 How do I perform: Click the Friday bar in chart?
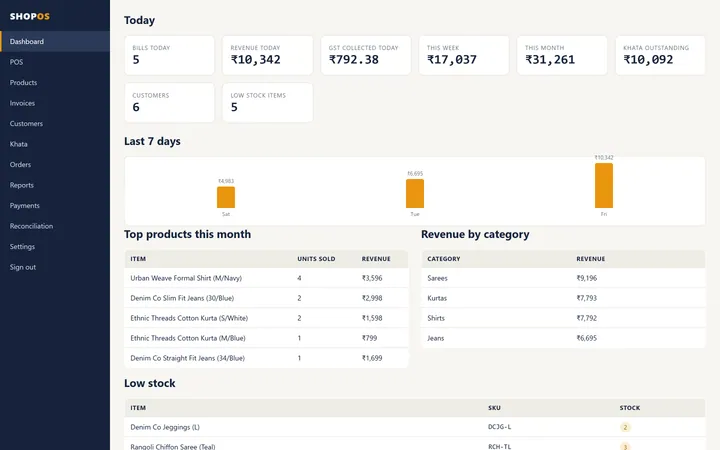click(604, 186)
